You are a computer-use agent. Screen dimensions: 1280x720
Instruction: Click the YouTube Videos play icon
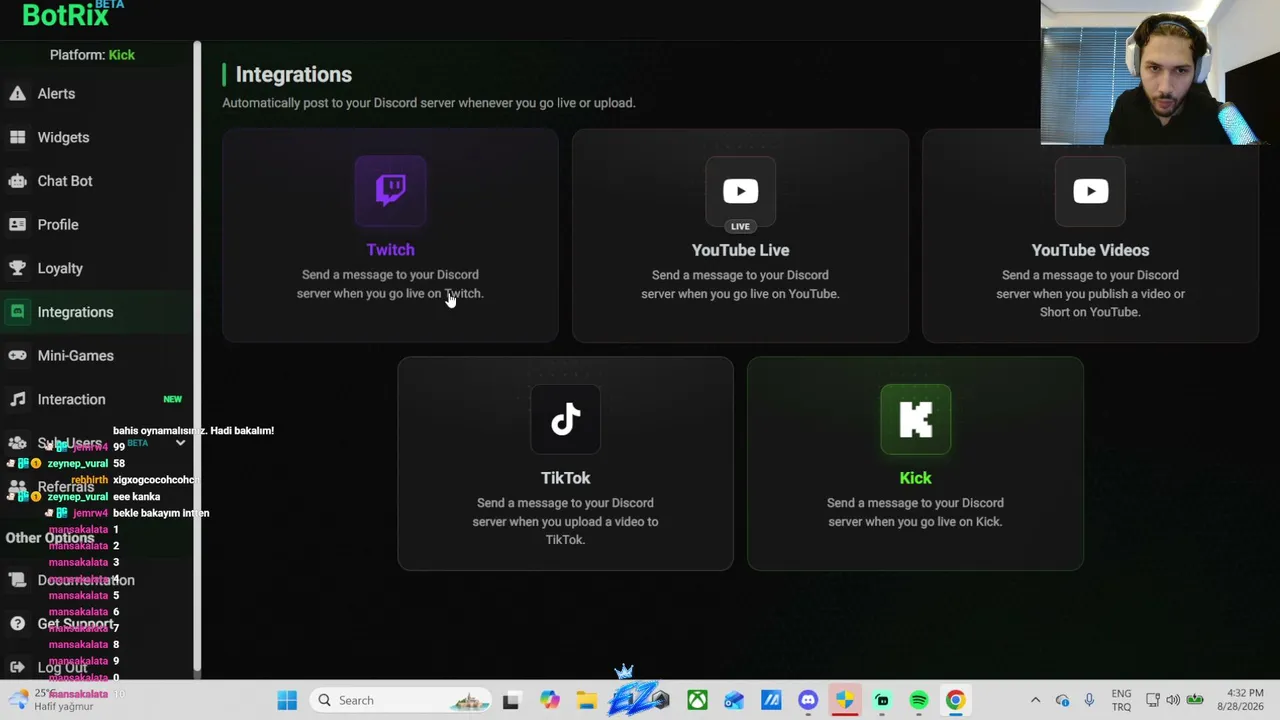pos(1090,191)
